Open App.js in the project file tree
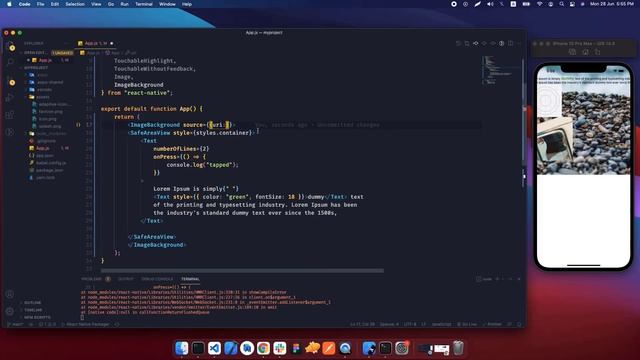Image resolution: width=640 pixels, height=360 pixels. [42, 148]
